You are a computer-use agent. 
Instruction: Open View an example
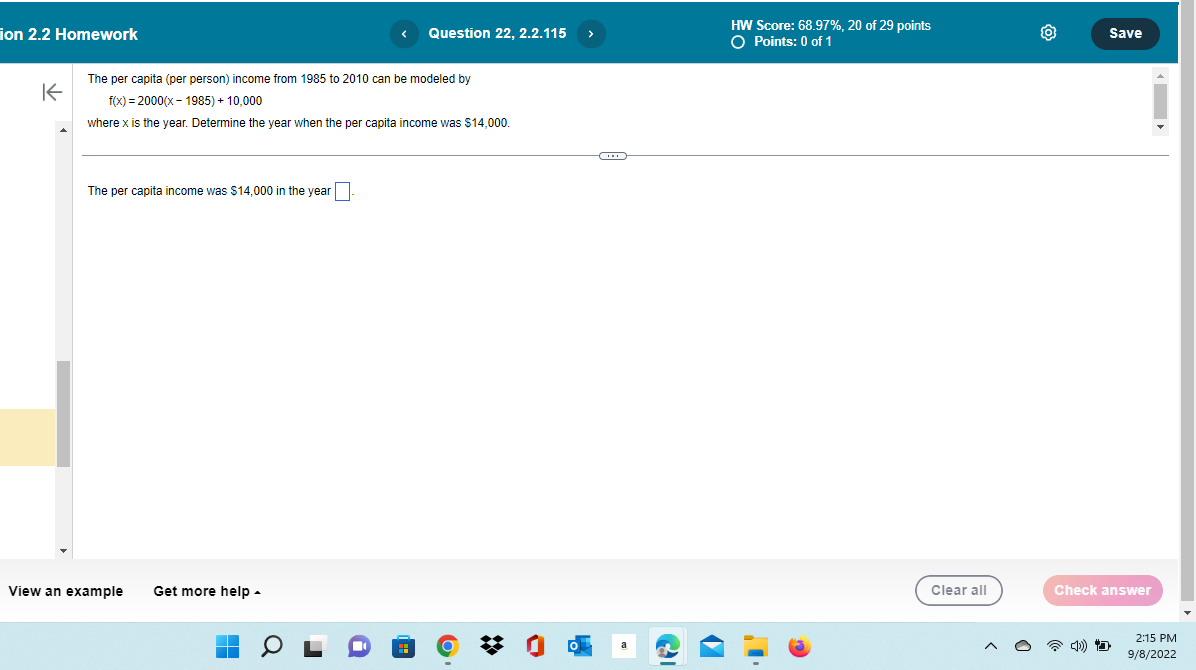click(66, 591)
